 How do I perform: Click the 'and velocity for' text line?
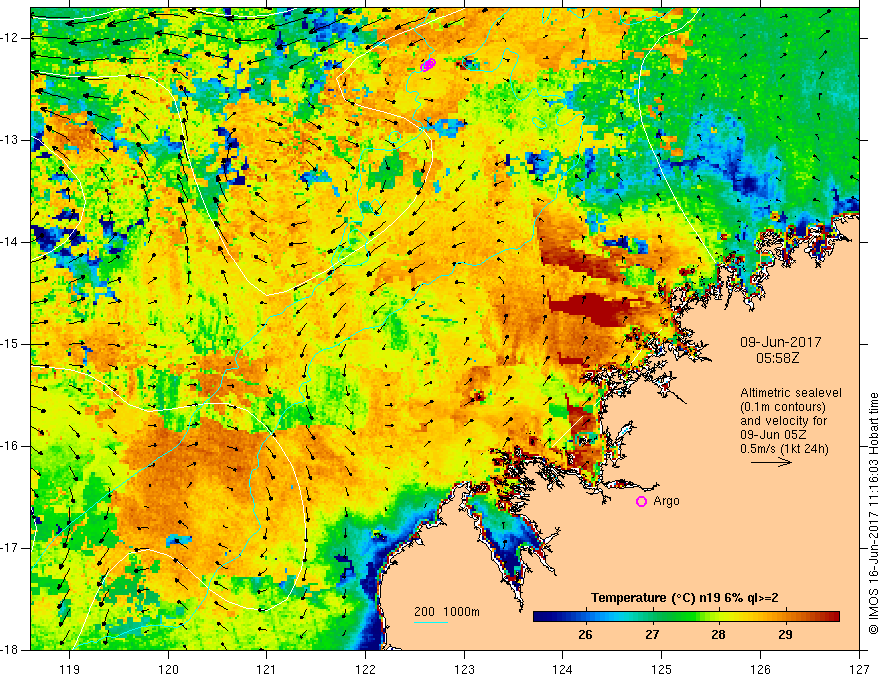[x=783, y=421]
